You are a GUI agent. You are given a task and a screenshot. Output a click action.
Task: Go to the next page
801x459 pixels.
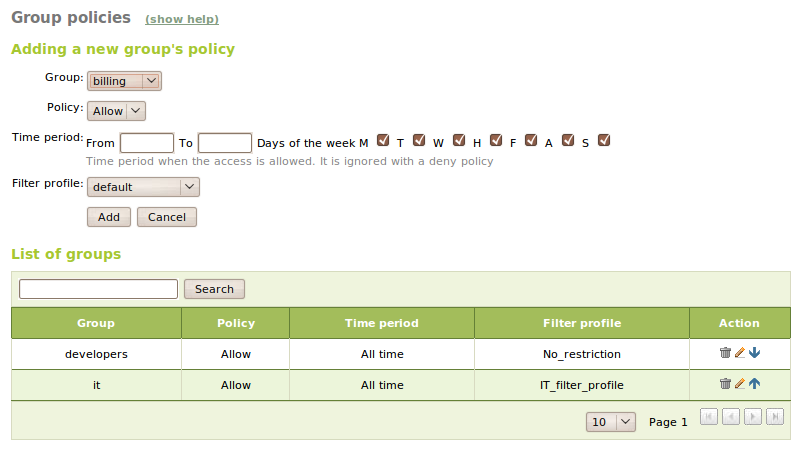pyautogui.click(x=753, y=418)
